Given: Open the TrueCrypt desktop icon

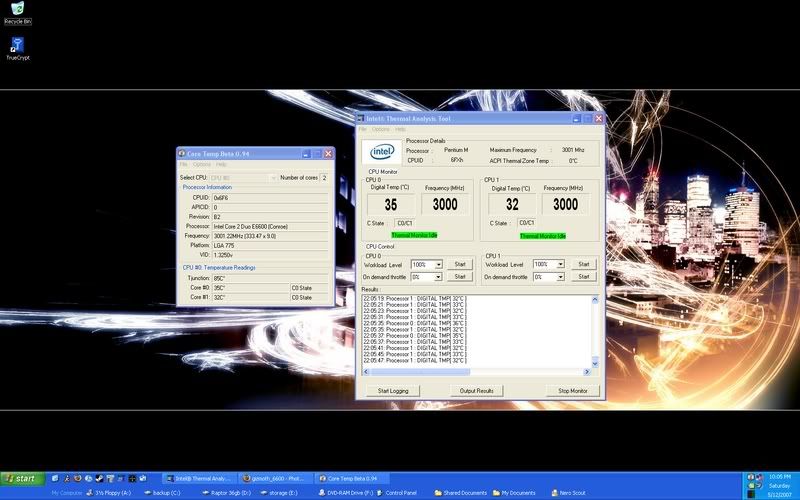Looking at the screenshot, I should tap(17, 46).
